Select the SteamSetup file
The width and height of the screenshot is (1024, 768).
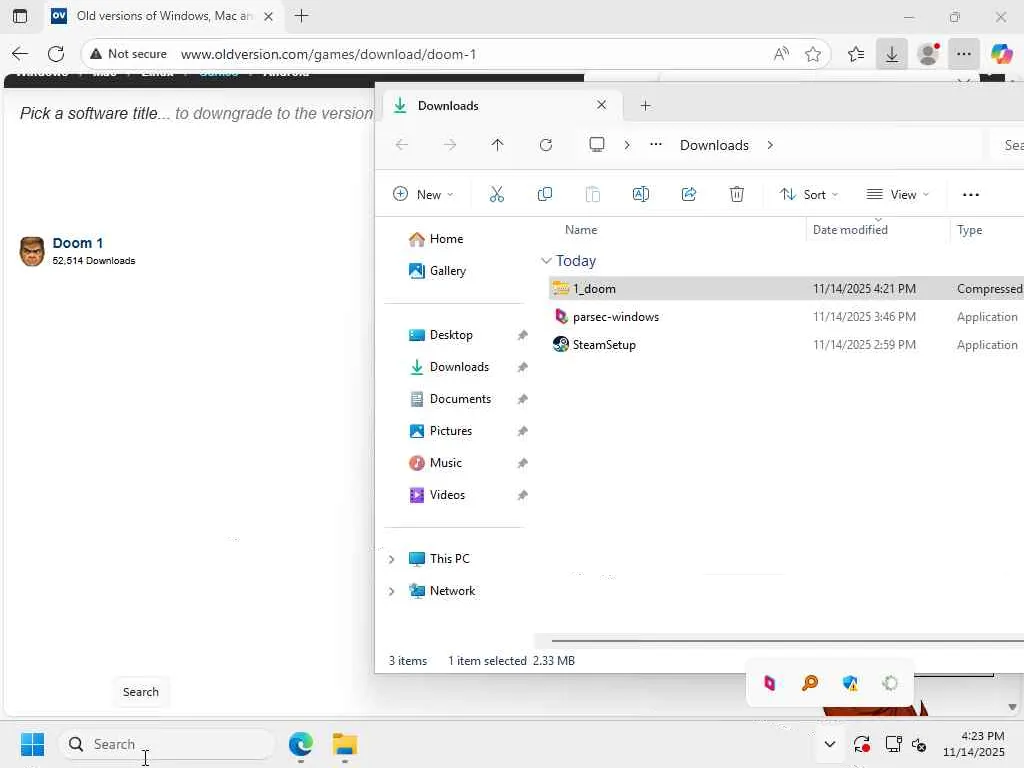click(786, 345)
